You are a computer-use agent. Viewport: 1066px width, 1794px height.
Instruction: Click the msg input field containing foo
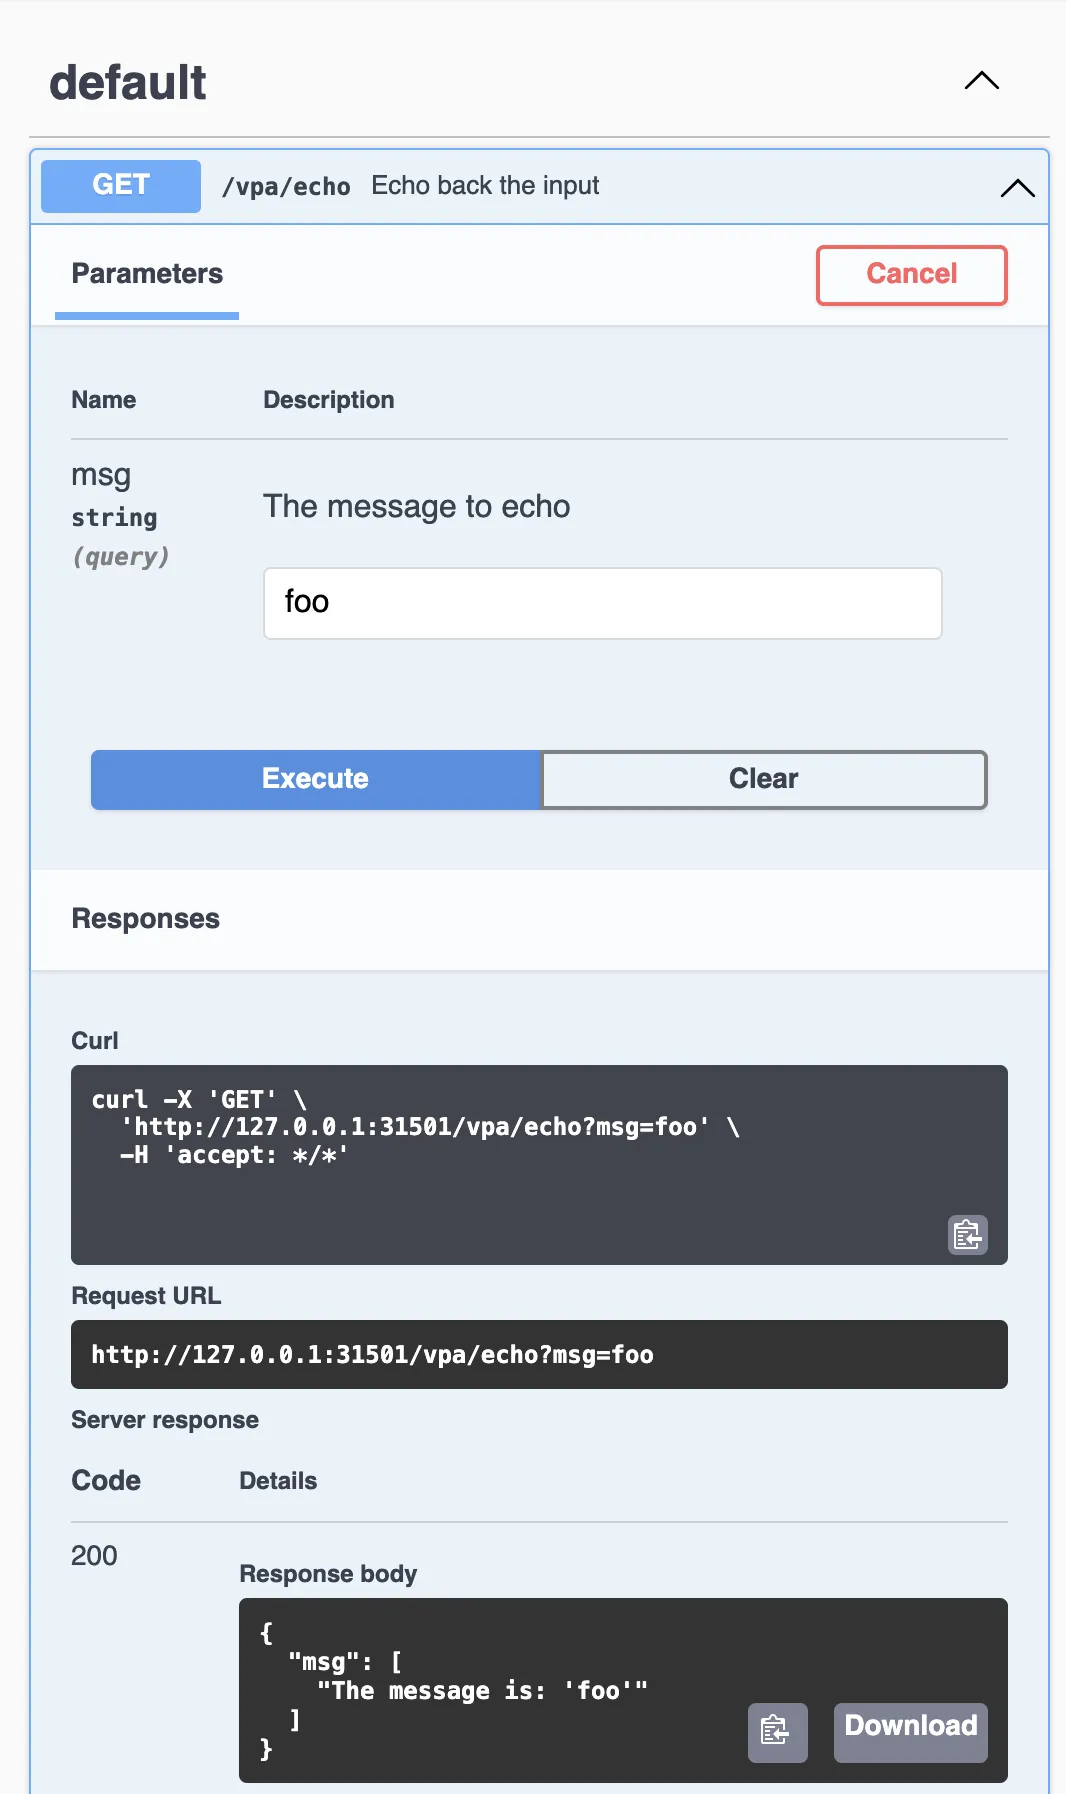click(603, 603)
